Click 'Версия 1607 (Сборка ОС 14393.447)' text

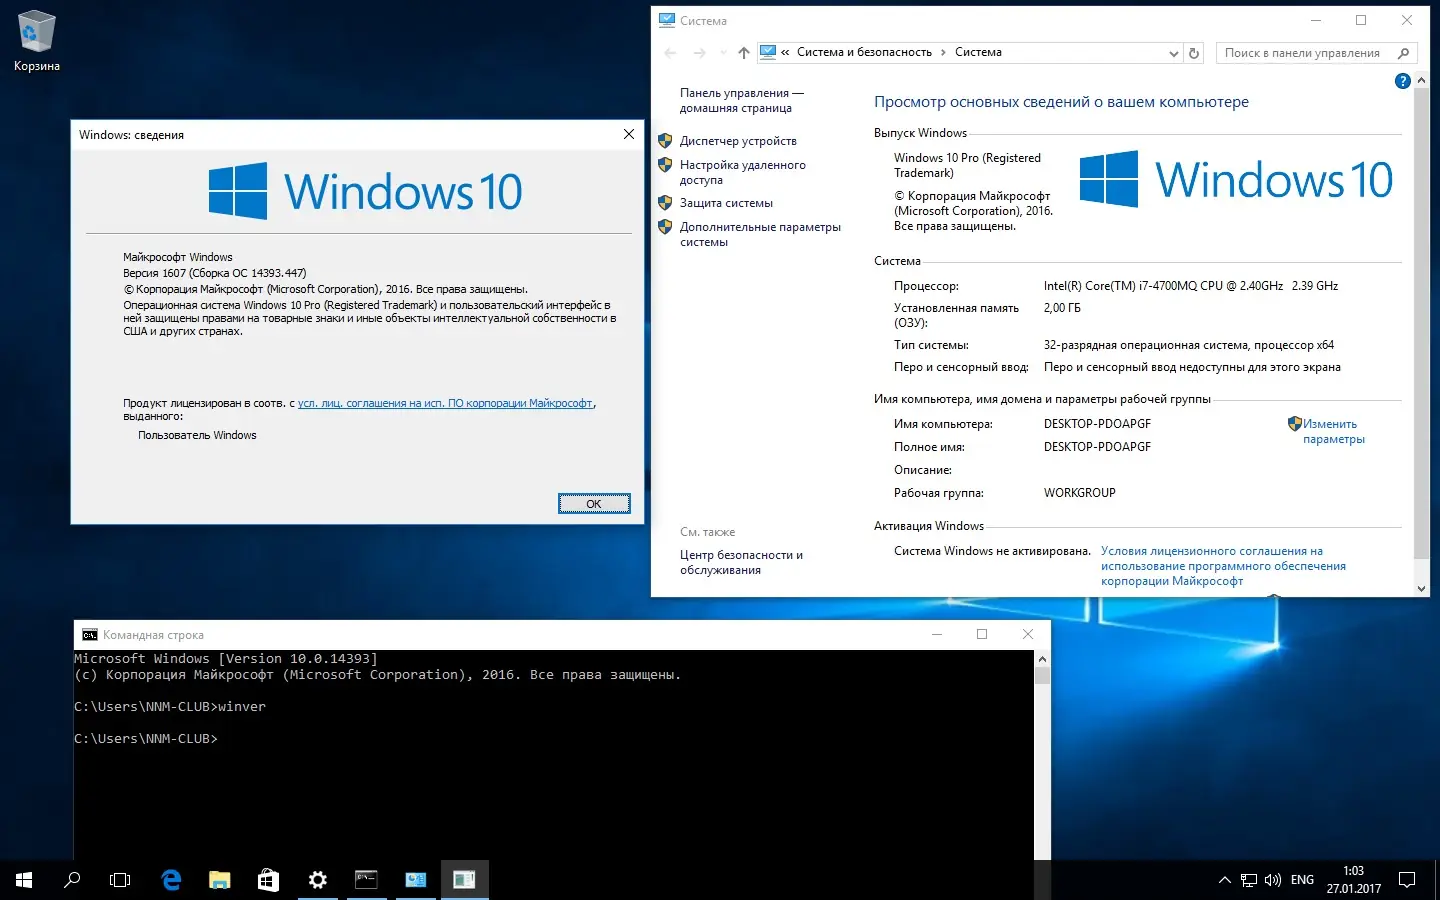(x=215, y=273)
